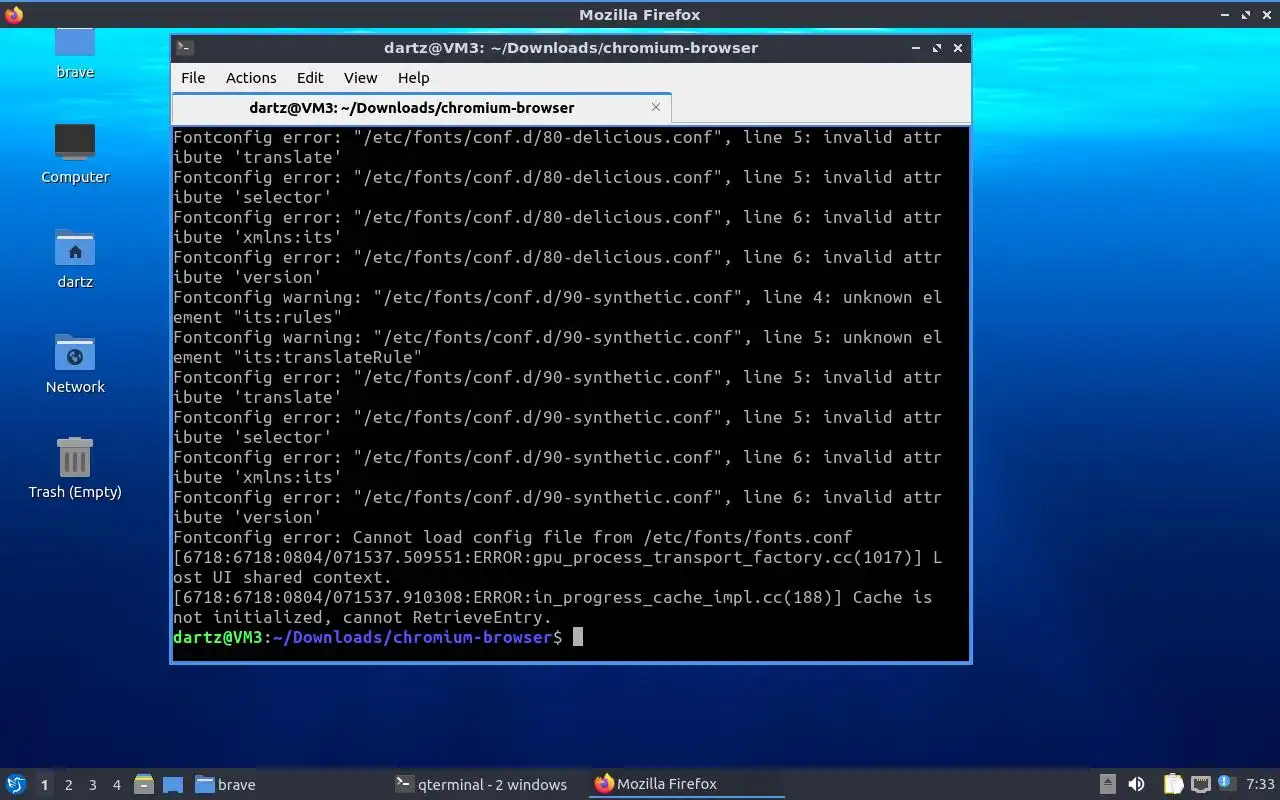Screen dimensions: 1280x800
Task: Open the removable media eject tray icon
Action: point(1108,784)
